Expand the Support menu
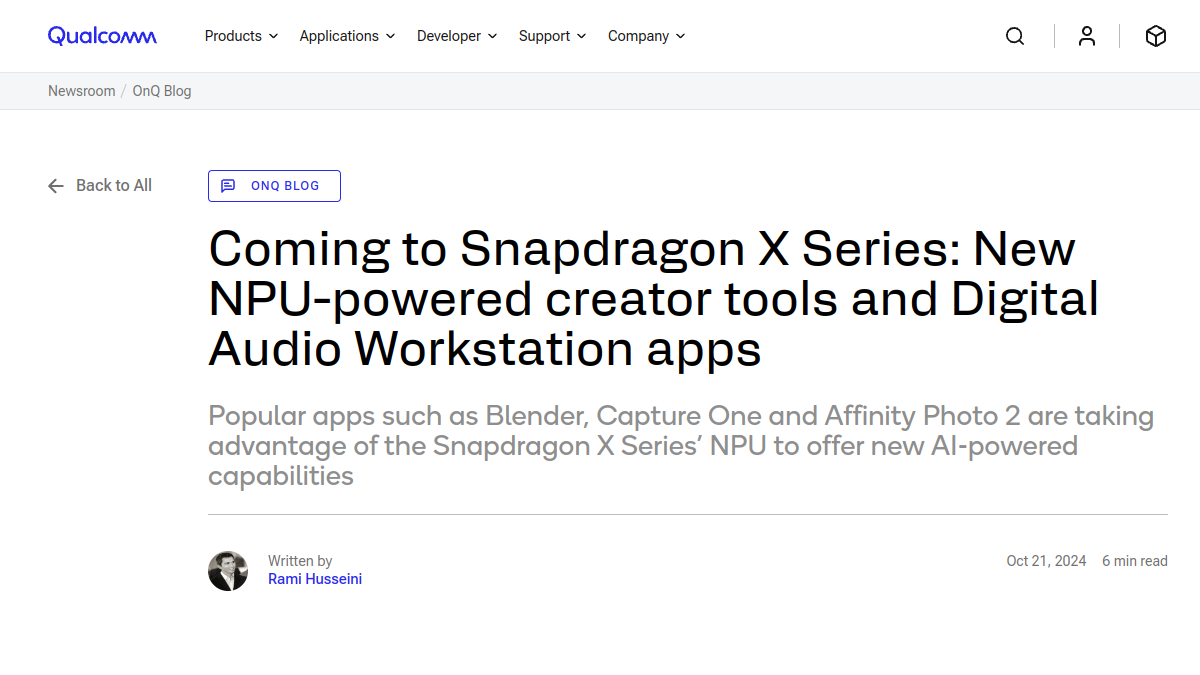The height and width of the screenshot is (675, 1200). point(553,36)
